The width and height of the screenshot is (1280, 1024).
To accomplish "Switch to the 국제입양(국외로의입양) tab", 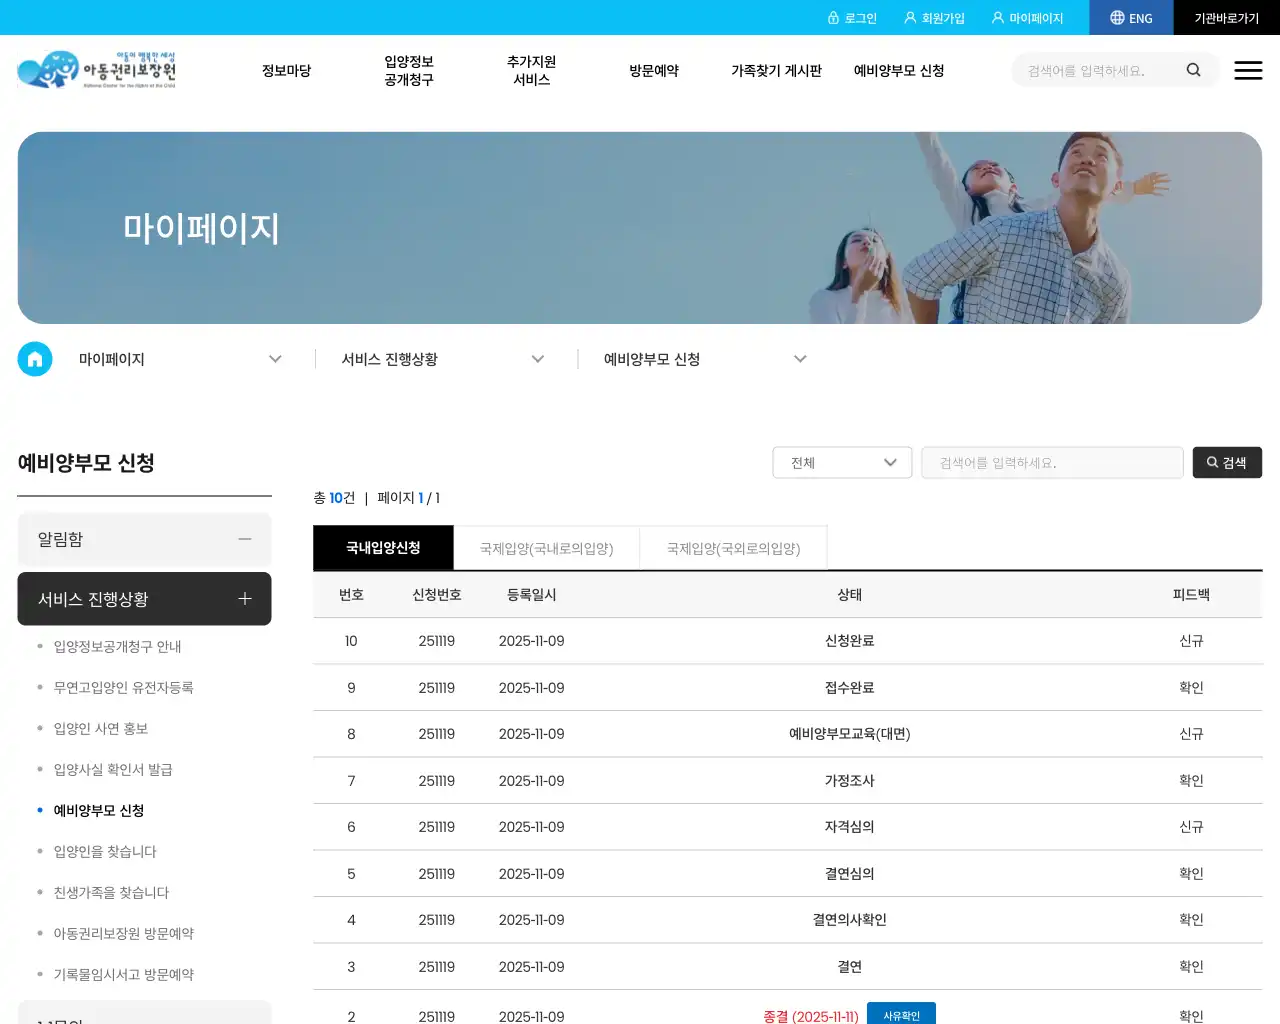I will [733, 548].
